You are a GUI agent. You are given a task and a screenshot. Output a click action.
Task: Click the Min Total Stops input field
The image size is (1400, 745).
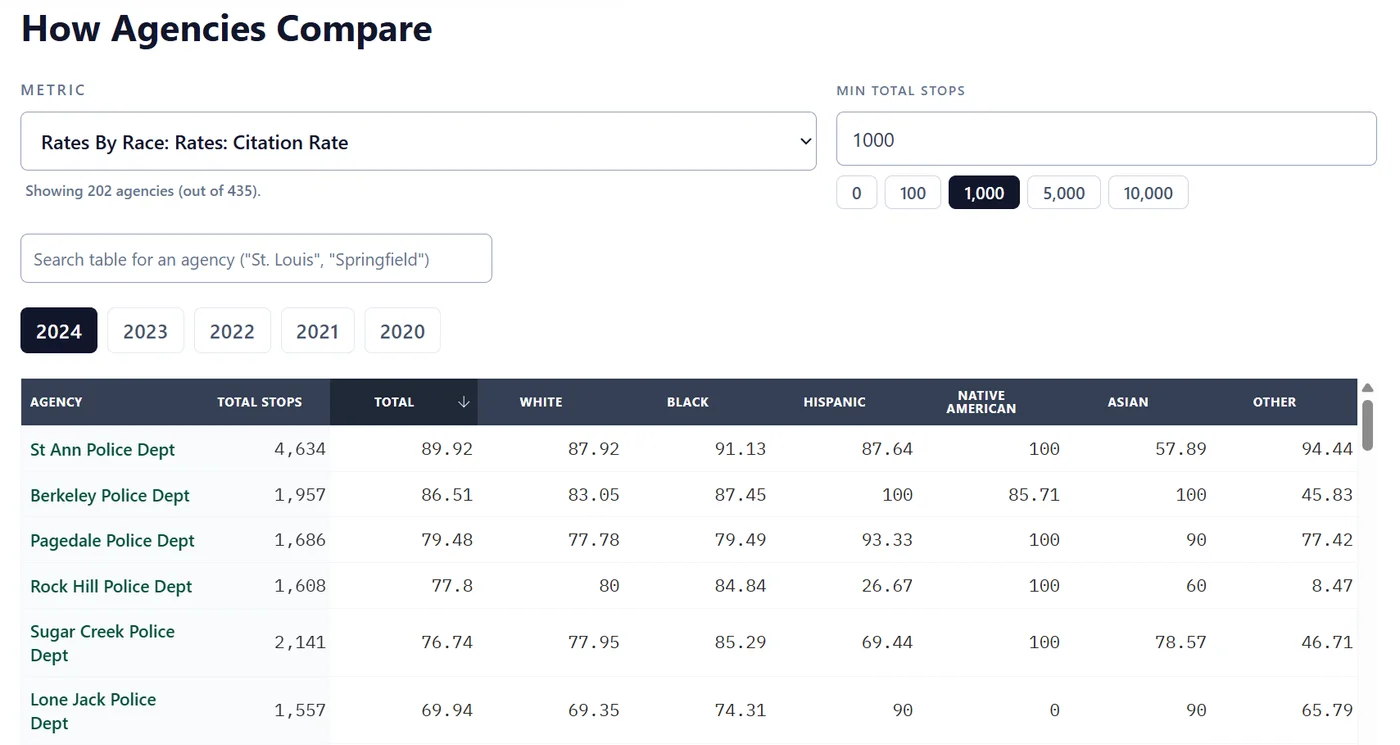coord(1106,140)
